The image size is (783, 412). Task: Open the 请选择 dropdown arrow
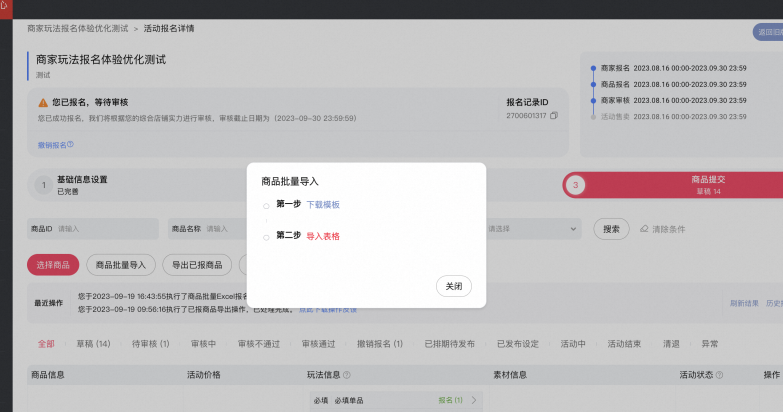click(x=573, y=229)
